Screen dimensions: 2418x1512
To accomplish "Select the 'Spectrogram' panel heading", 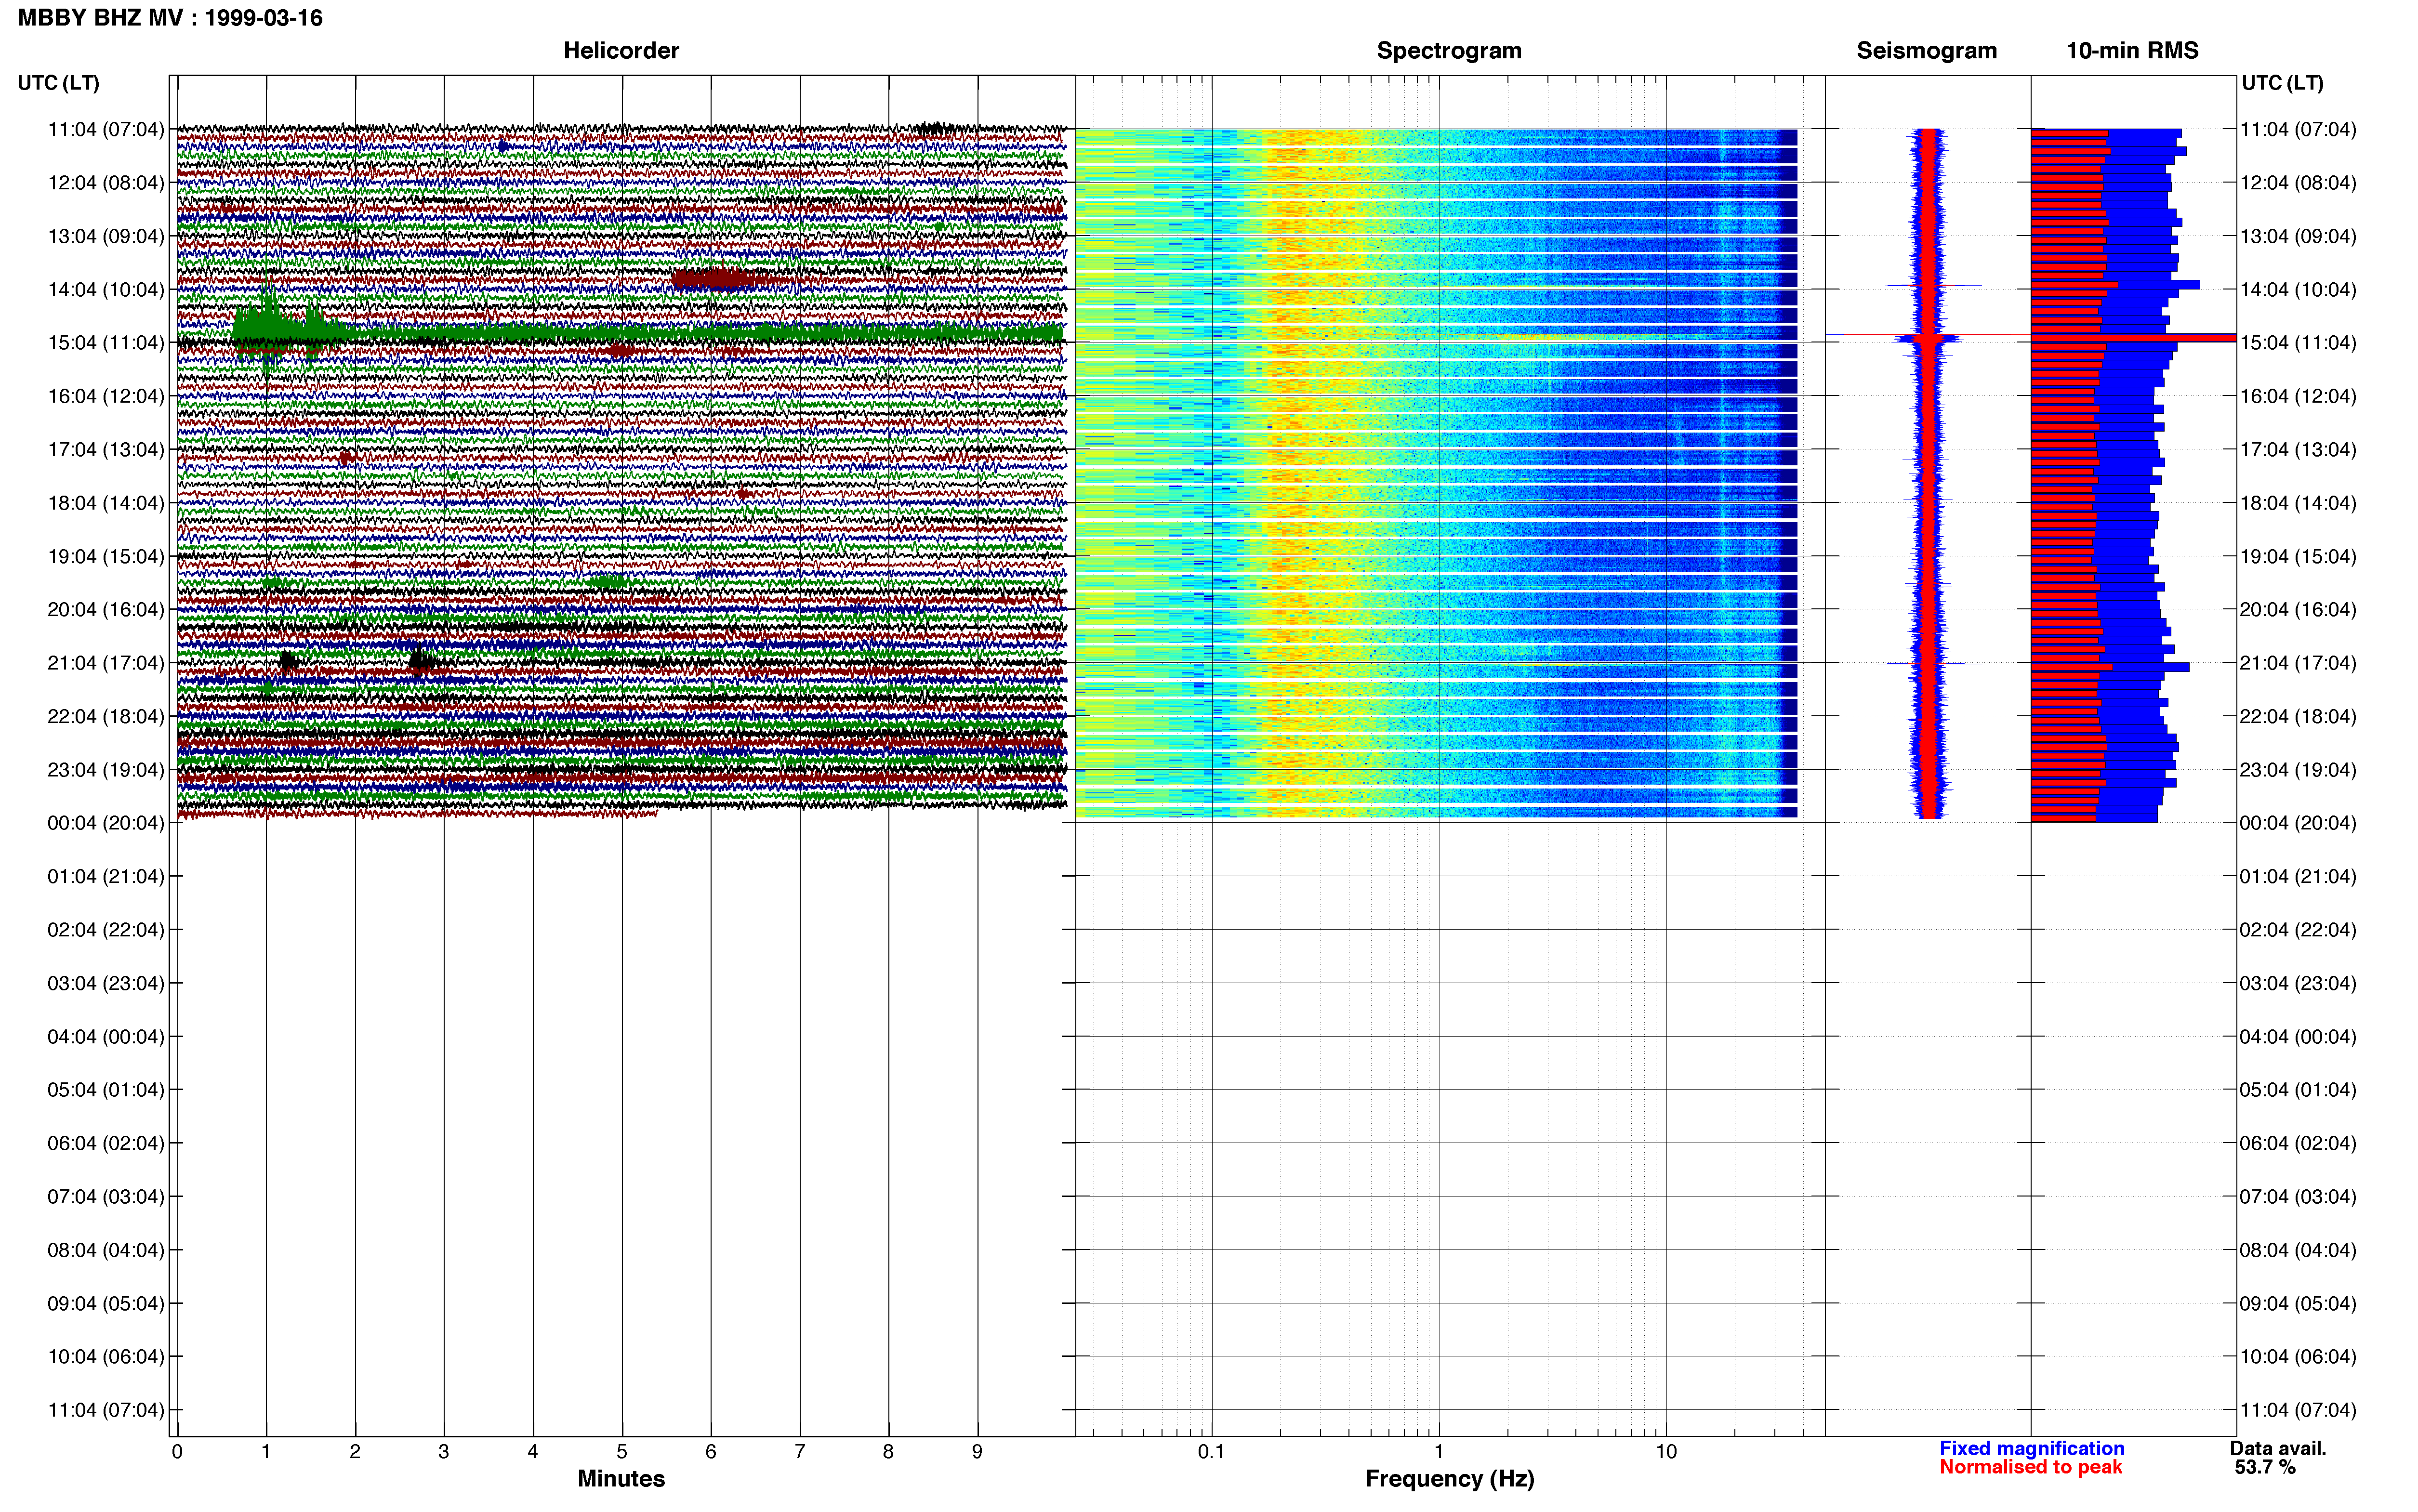I will point(1449,50).
